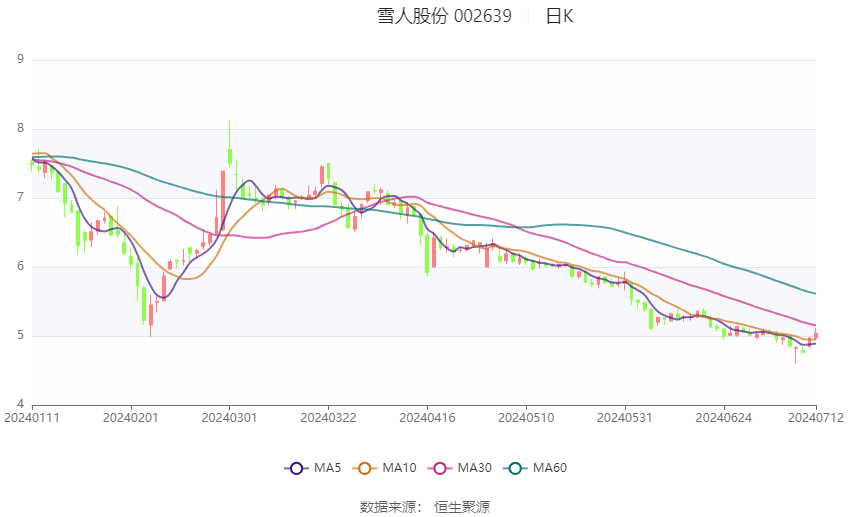Image resolution: width=850 pixels, height=517 pixels.
Task: Click the chart title 雪人股份 002639
Action: pos(444,16)
